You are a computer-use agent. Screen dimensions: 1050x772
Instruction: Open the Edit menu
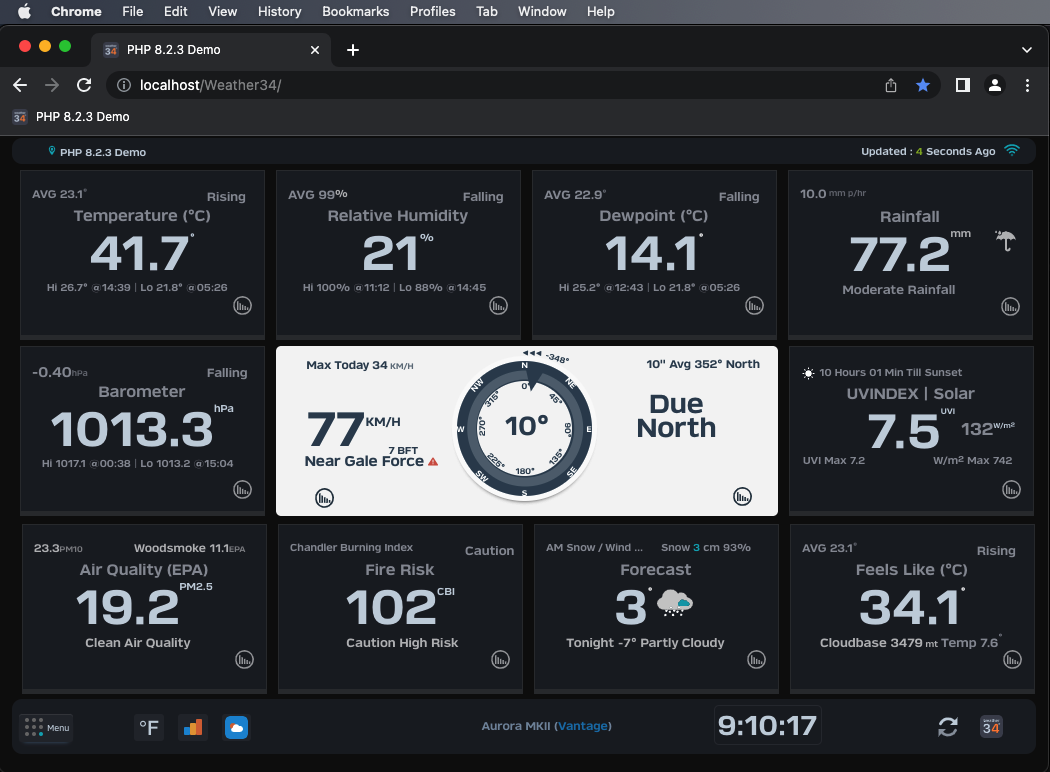coord(175,11)
